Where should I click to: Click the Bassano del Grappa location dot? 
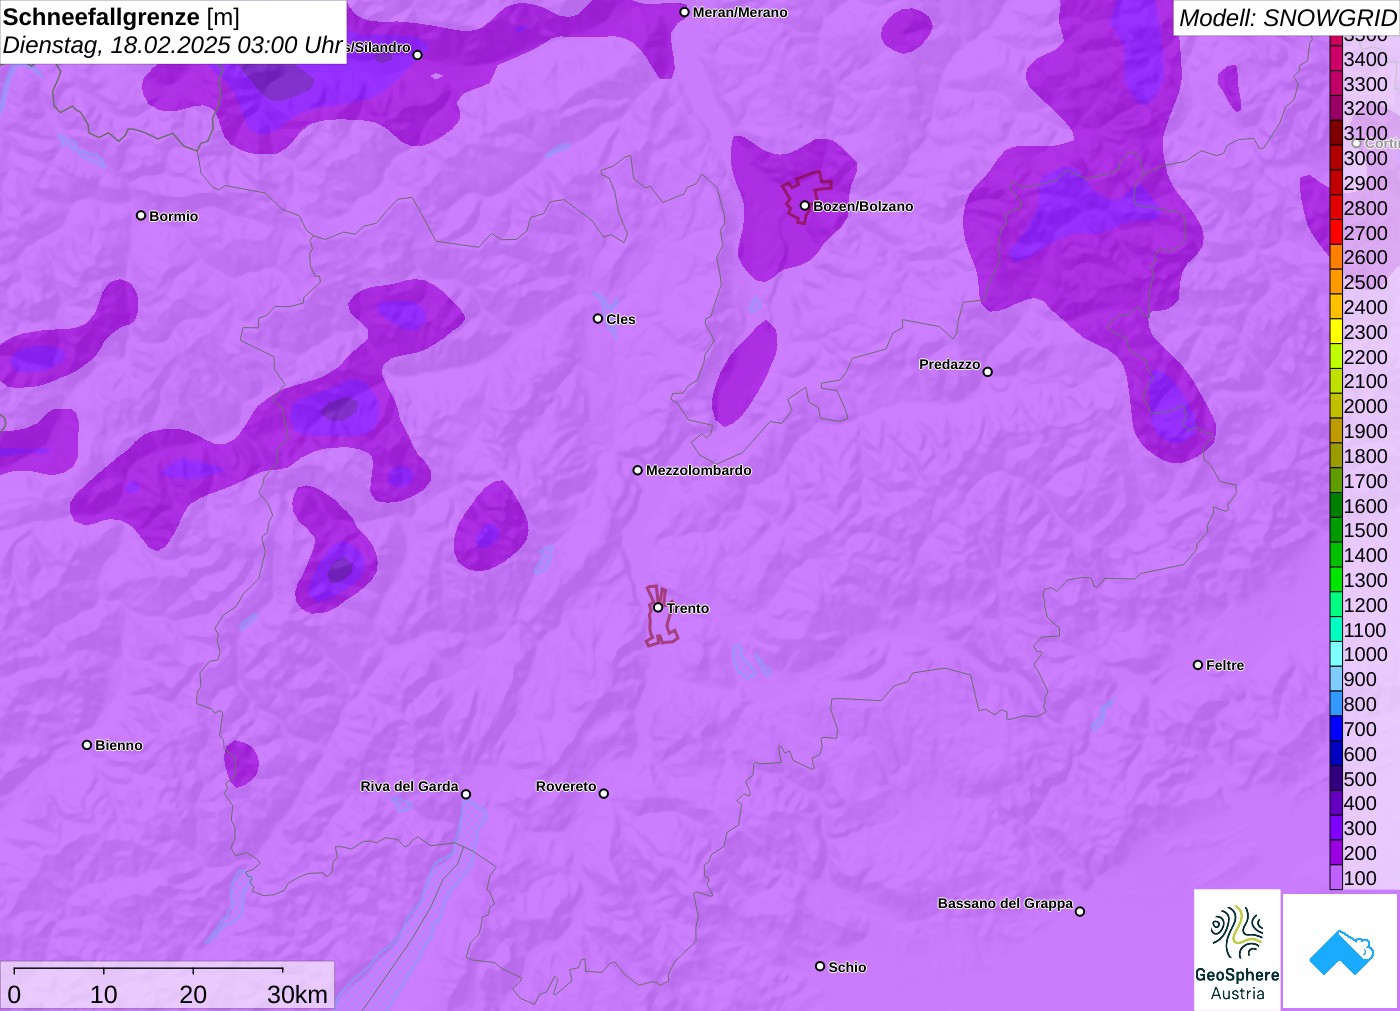point(1080,911)
